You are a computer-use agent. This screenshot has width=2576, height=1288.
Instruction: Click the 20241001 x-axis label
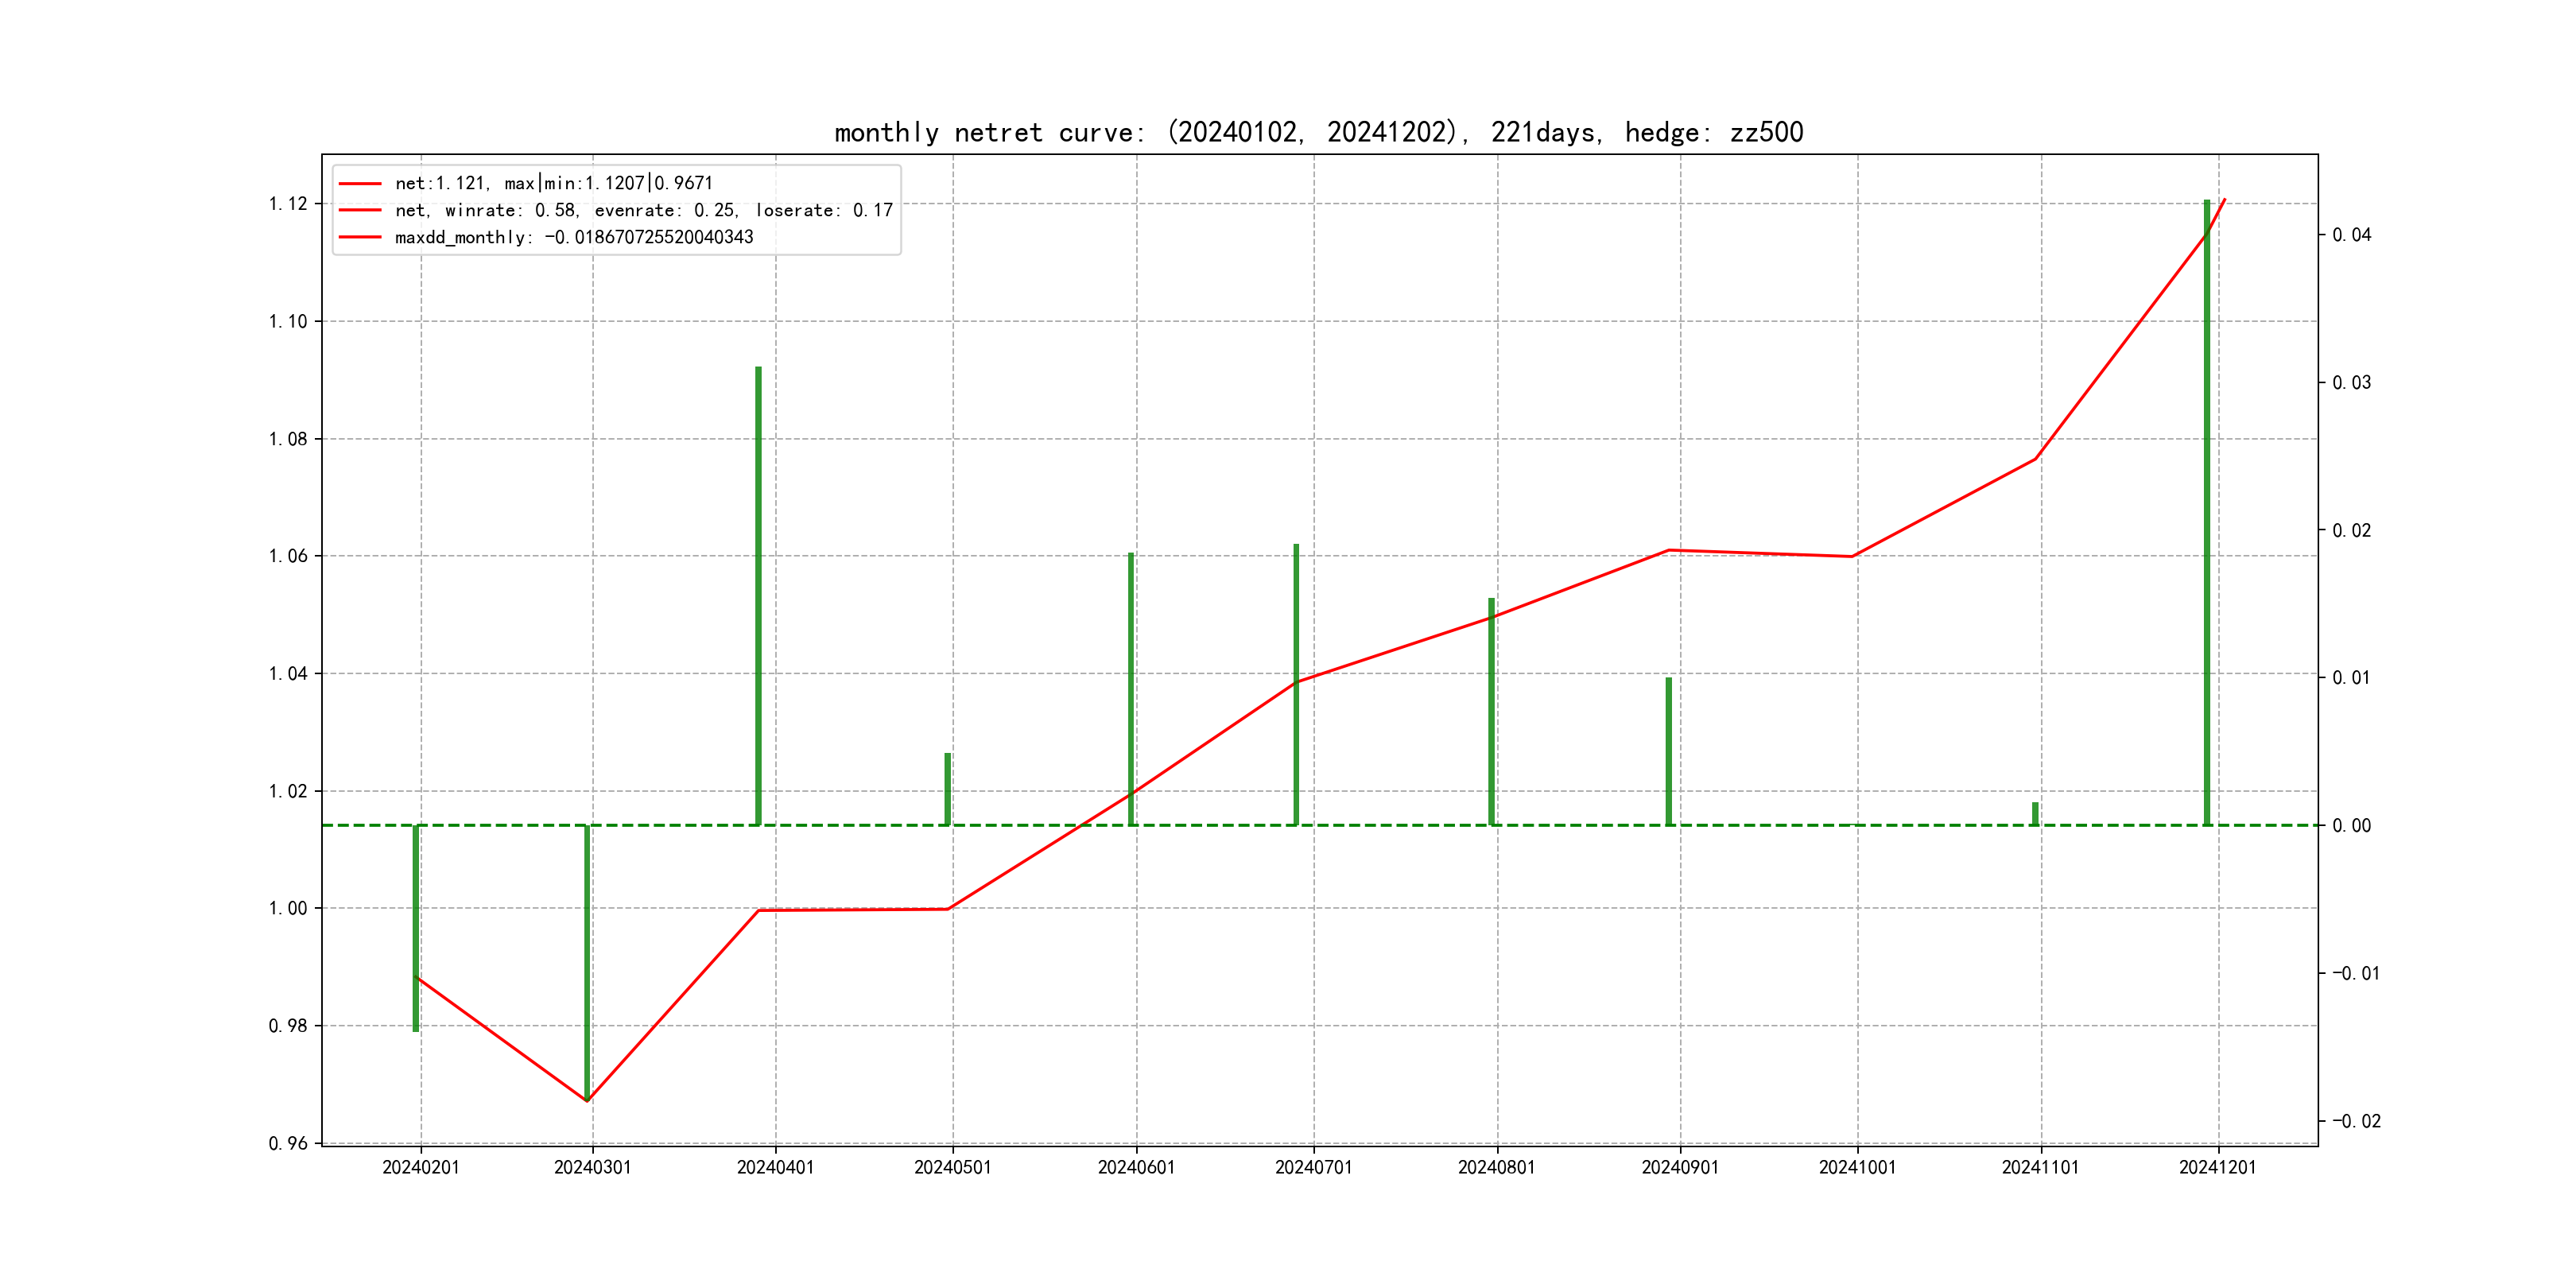(x=1857, y=1167)
